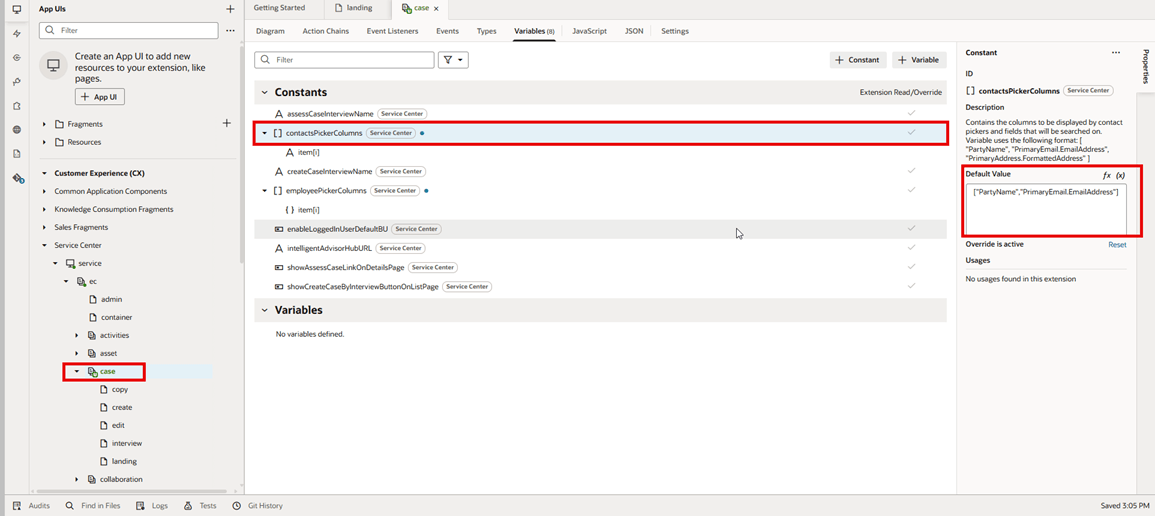
Task: Click the plus icon beside App UIs header
Action: (x=231, y=10)
